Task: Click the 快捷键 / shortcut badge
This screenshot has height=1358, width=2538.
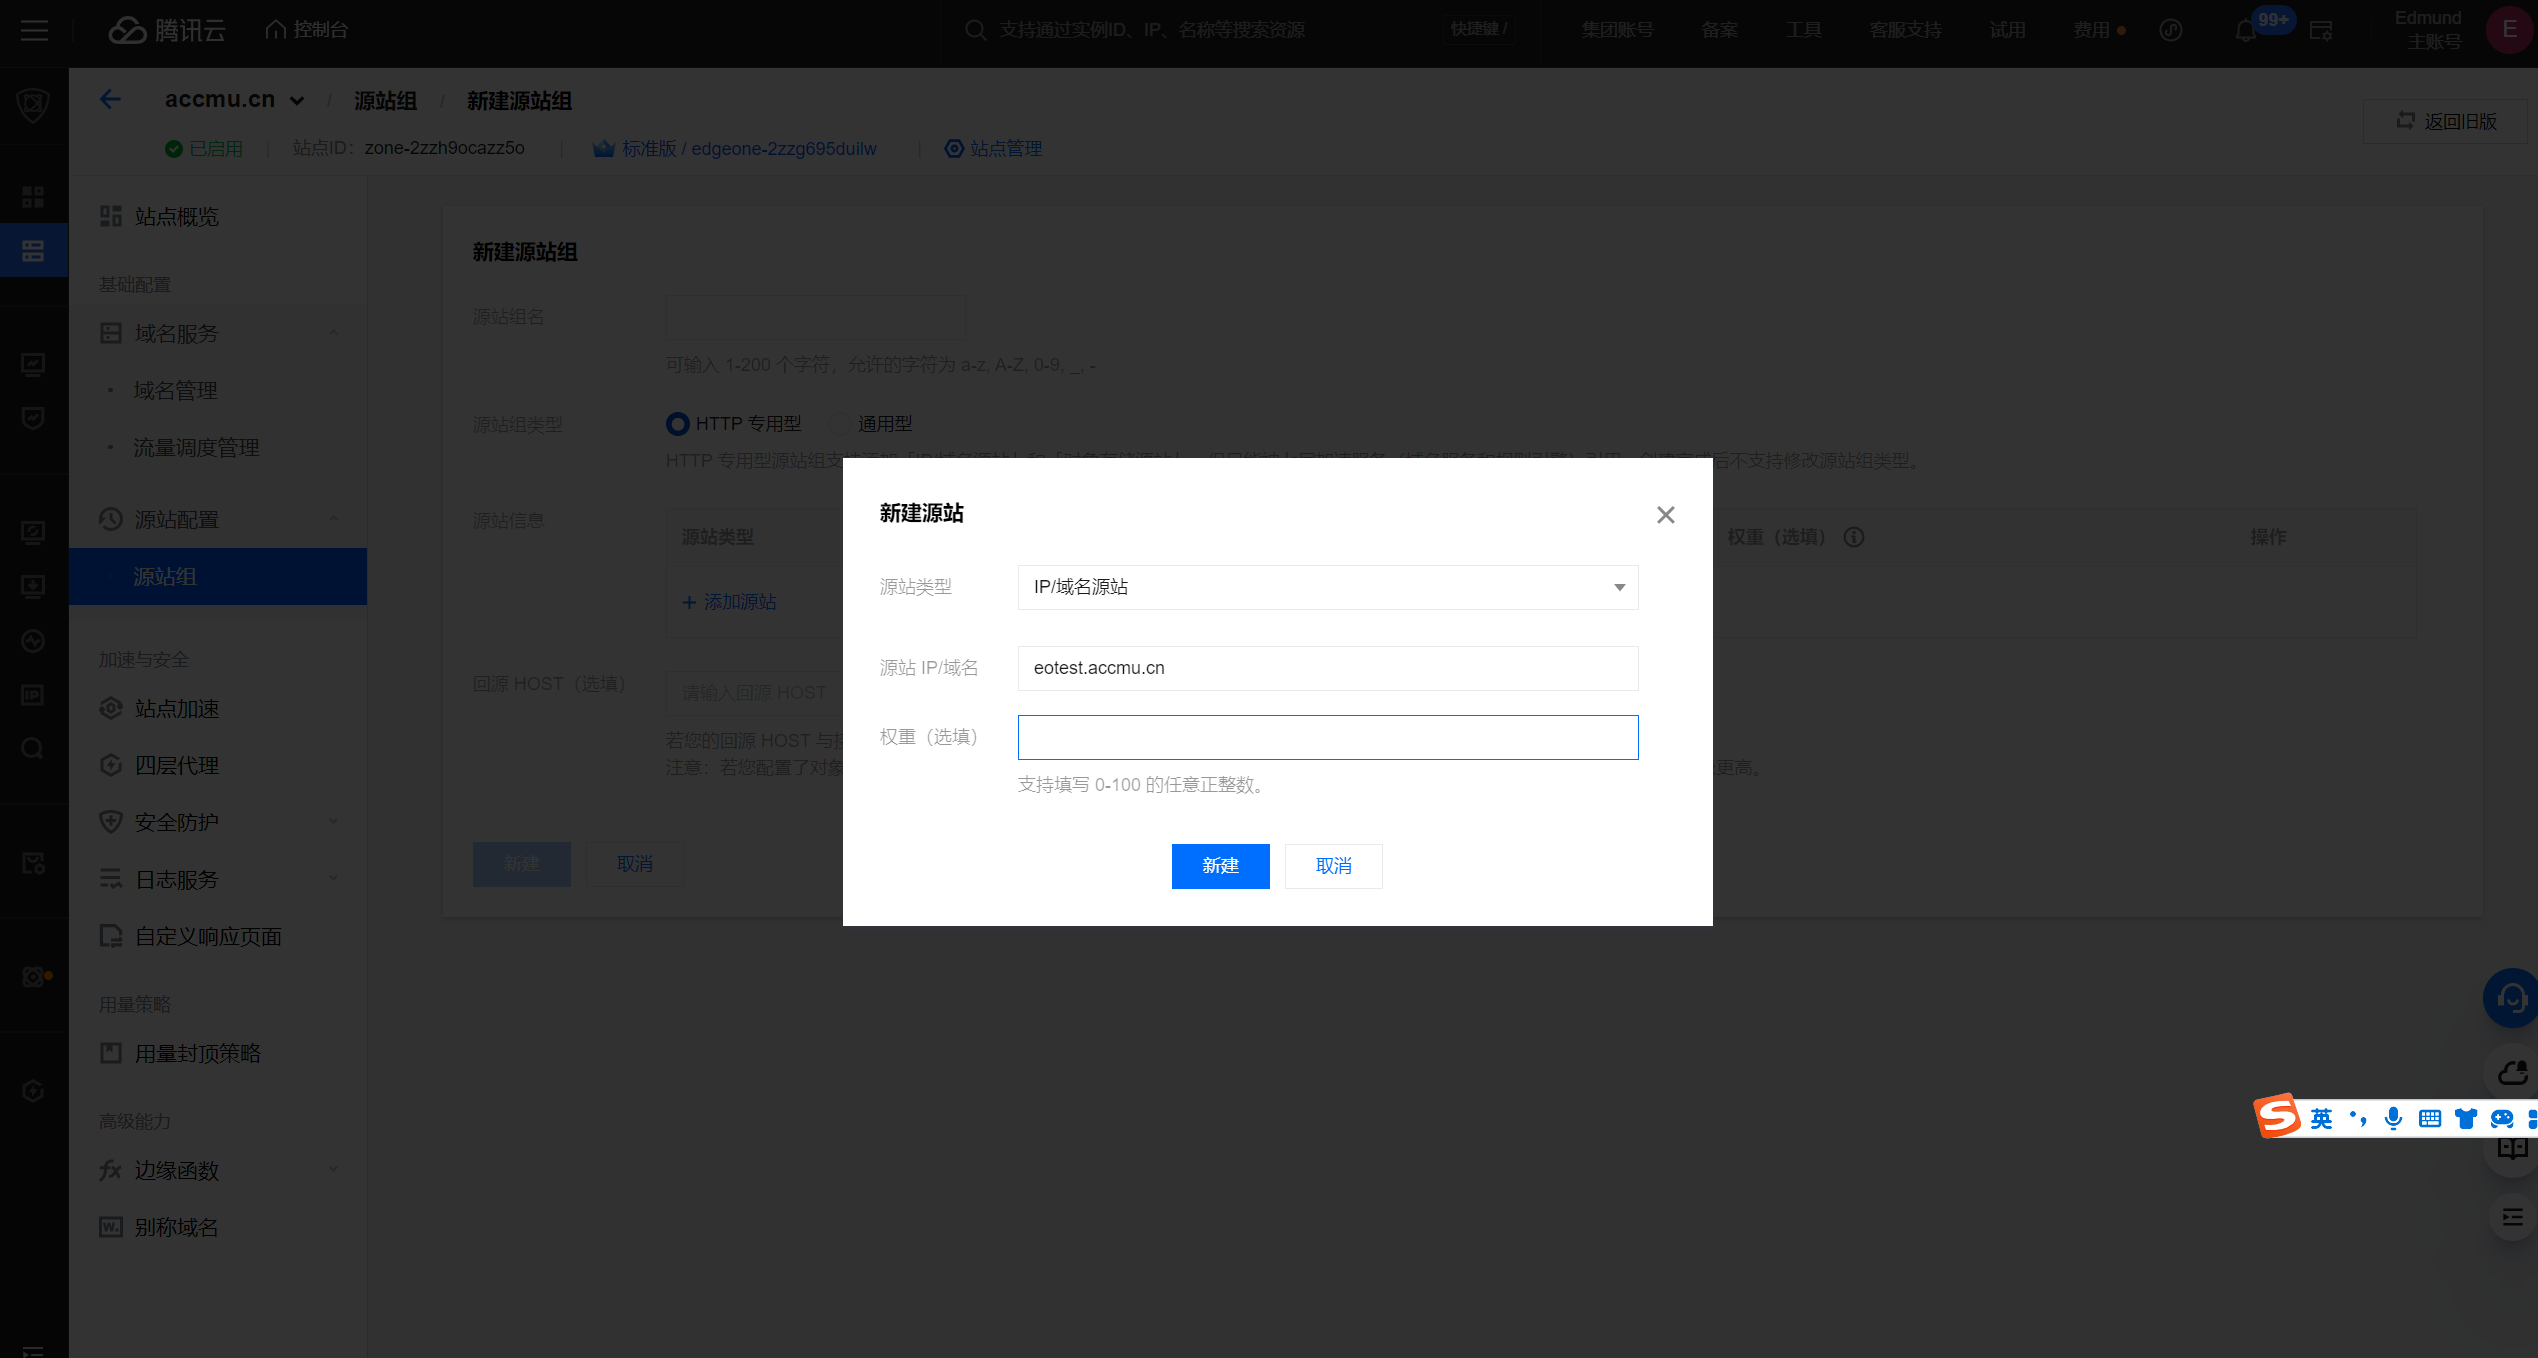Action: [1478, 30]
